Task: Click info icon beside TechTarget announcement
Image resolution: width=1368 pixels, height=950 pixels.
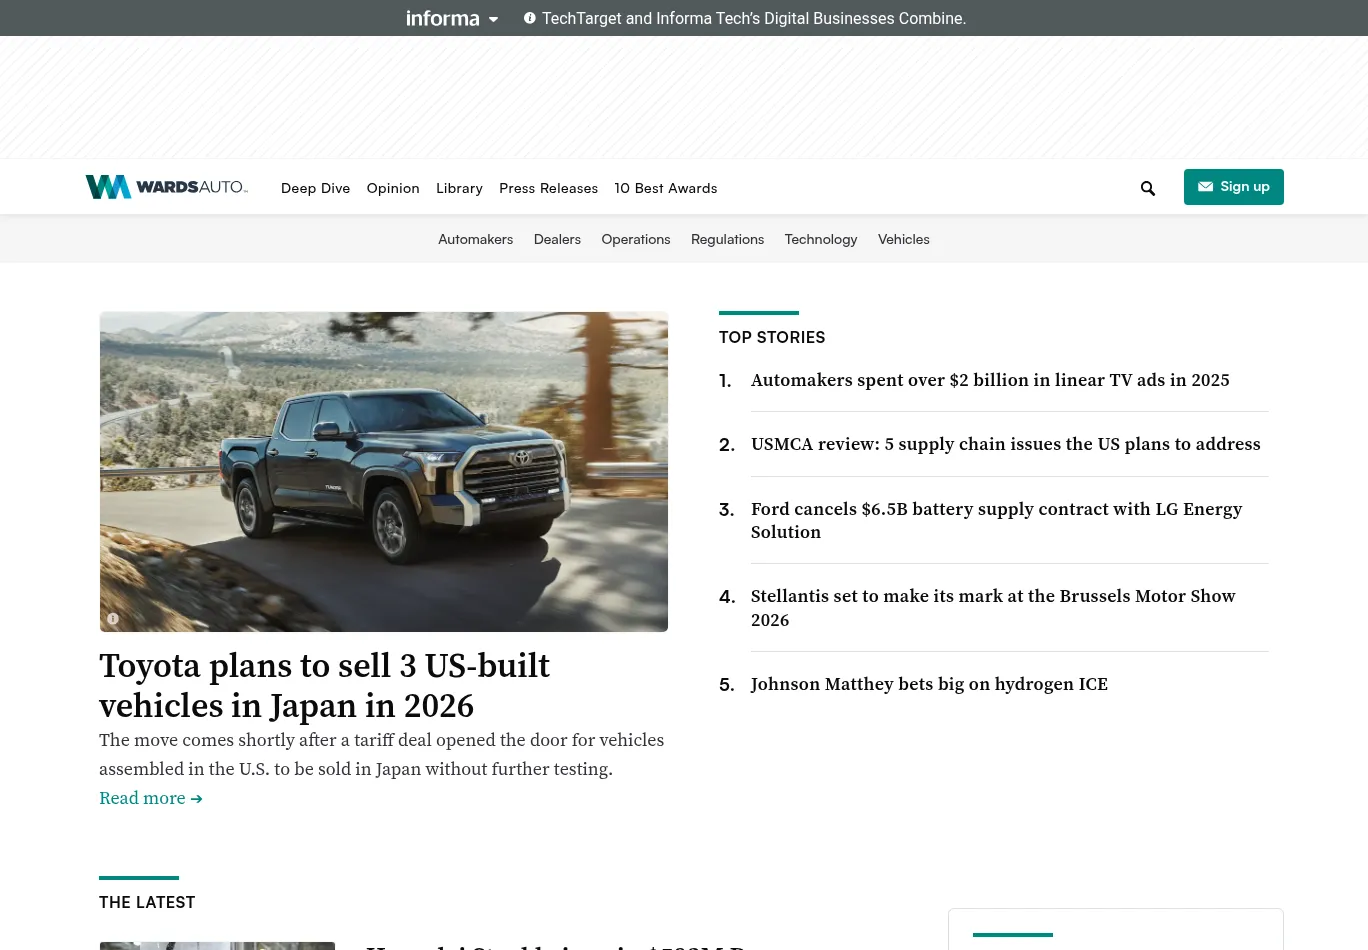Action: coord(530,18)
